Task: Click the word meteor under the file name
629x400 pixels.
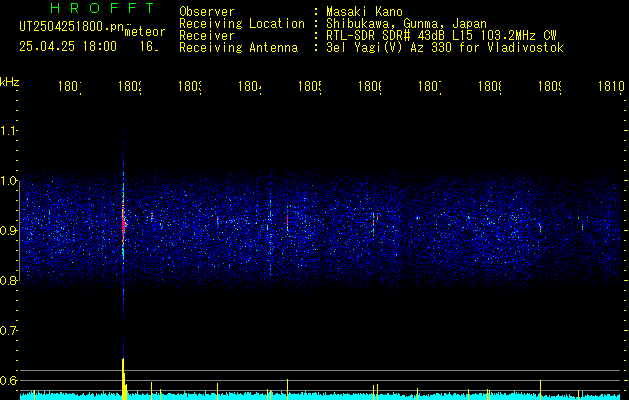Action: coord(145,32)
